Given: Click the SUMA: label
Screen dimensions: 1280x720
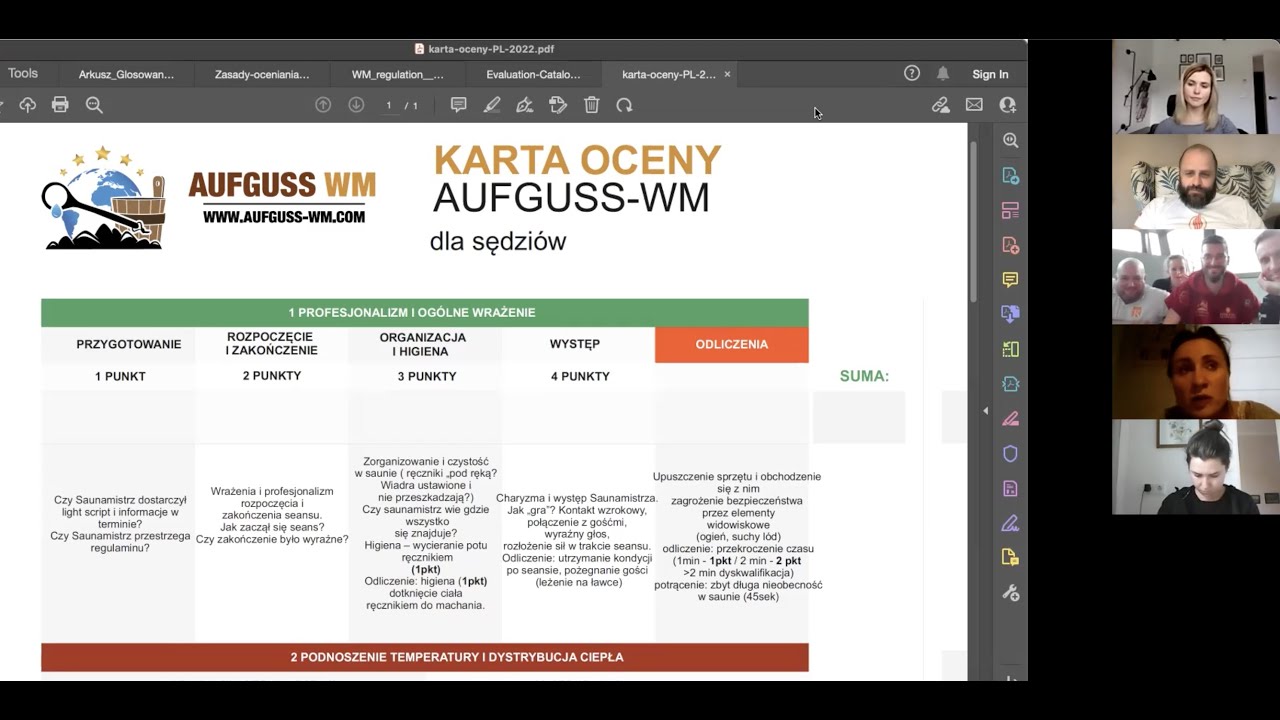Looking at the screenshot, I should click(x=864, y=376).
